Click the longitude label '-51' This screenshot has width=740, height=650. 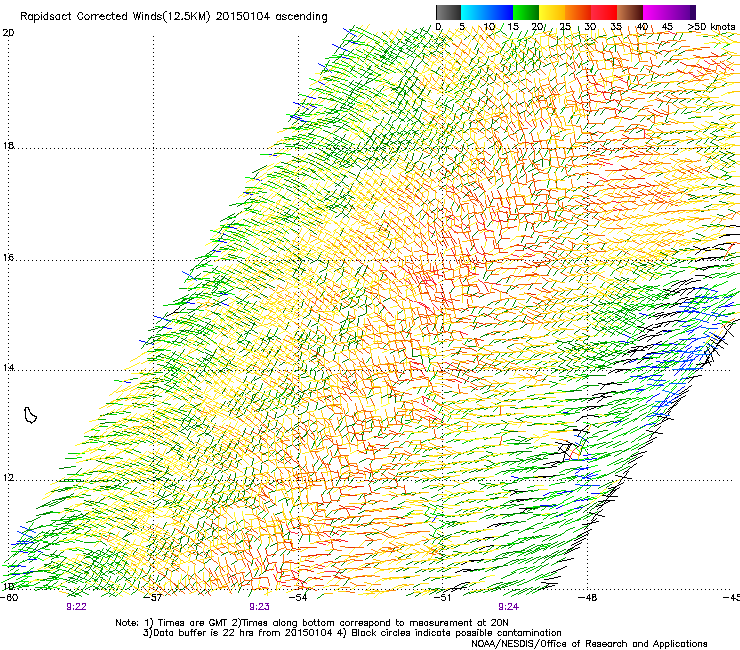point(443,598)
